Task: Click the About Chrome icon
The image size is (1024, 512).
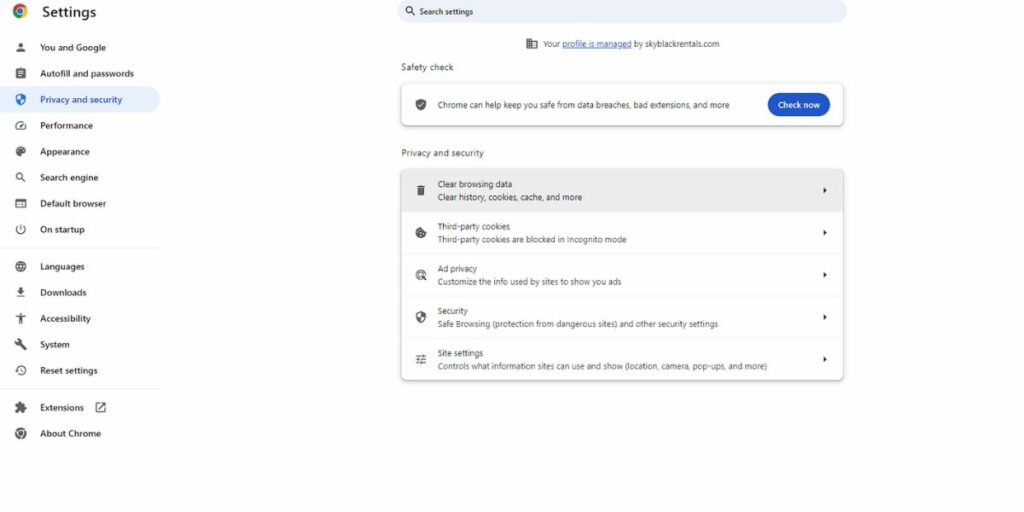Action: click(21, 434)
